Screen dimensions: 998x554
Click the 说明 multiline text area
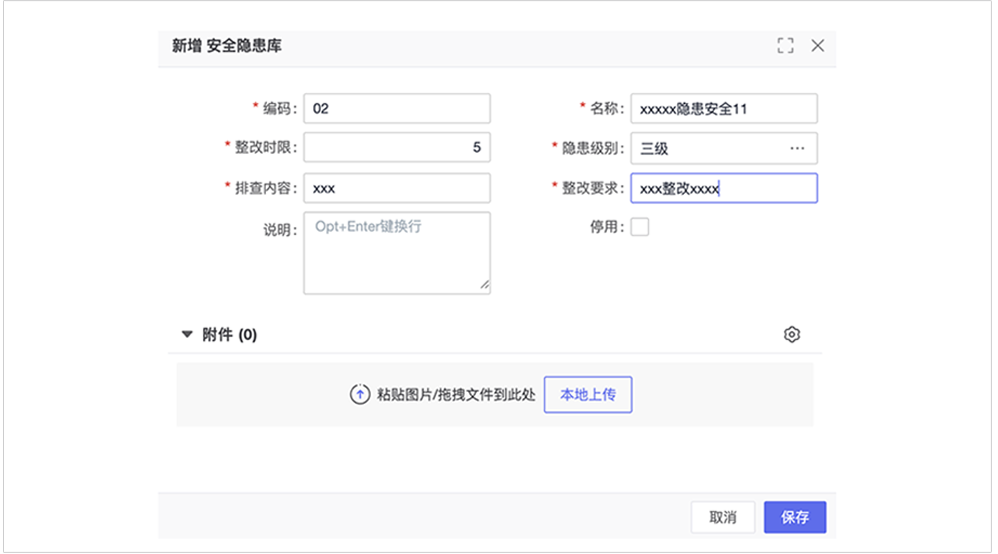(397, 252)
